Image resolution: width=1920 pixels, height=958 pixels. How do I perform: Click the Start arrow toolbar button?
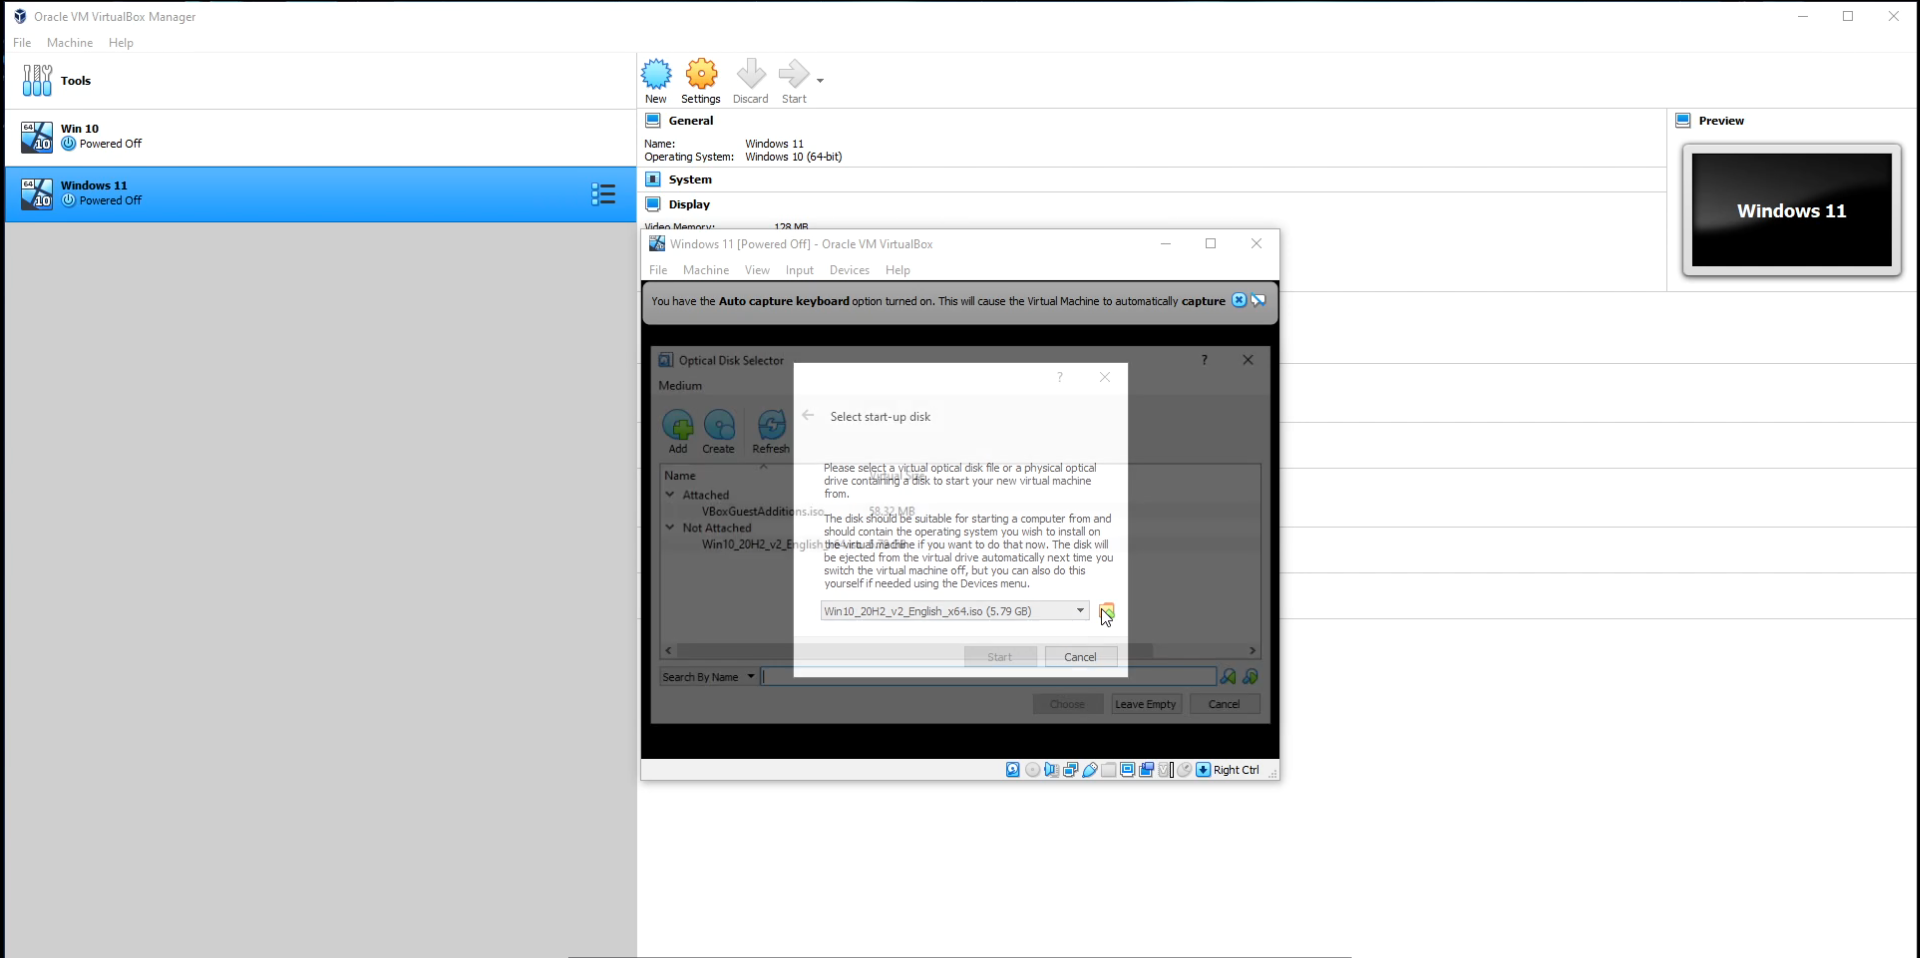pyautogui.click(x=794, y=81)
